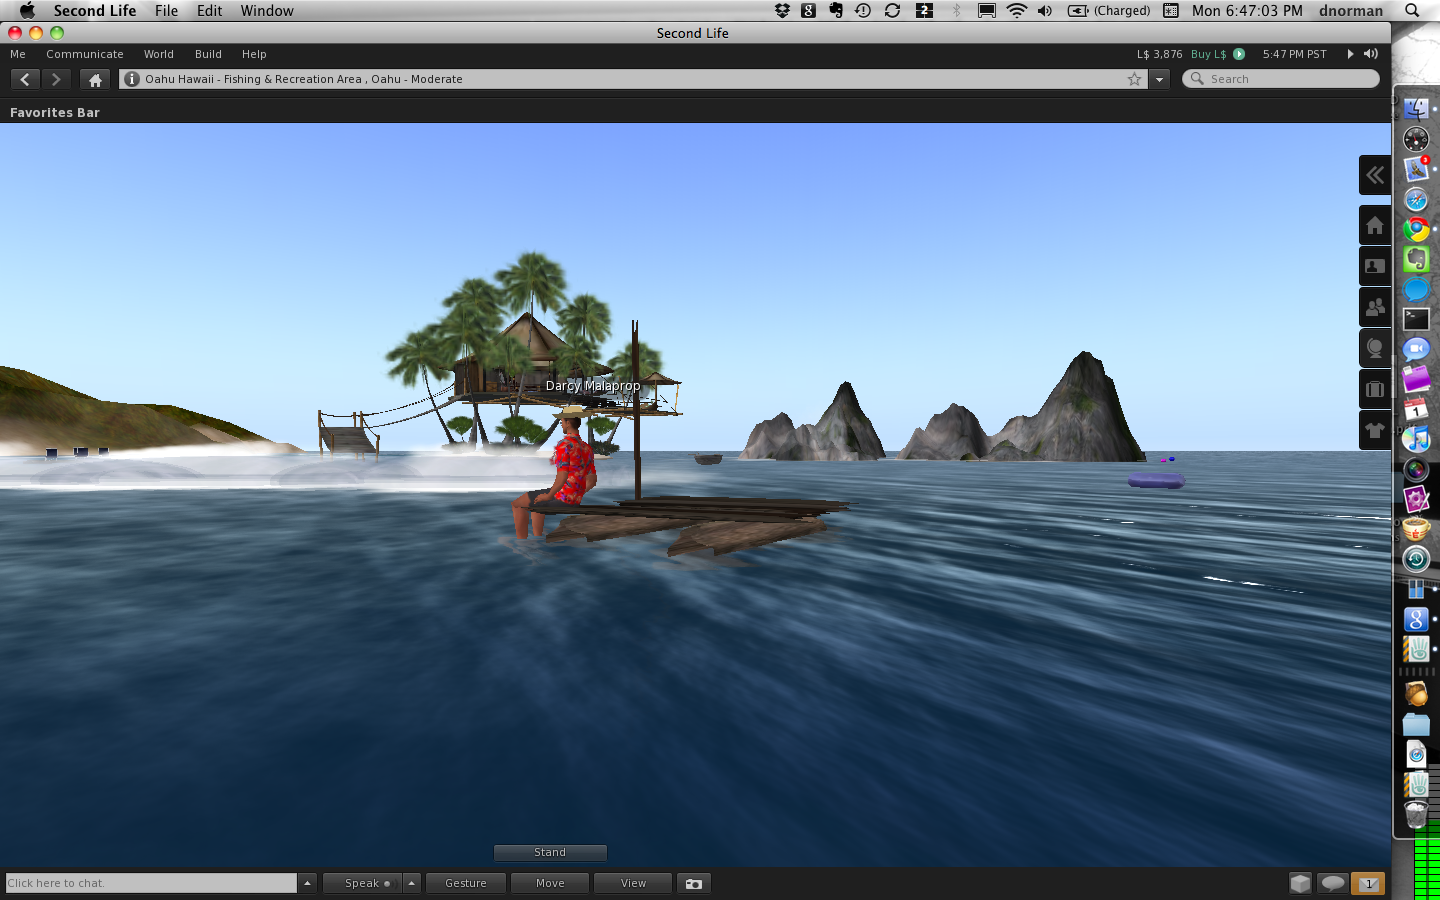Viewport: 1440px width, 900px height.
Task: Collapse the sidebar with double-chevron icon
Action: [1375, 175]
